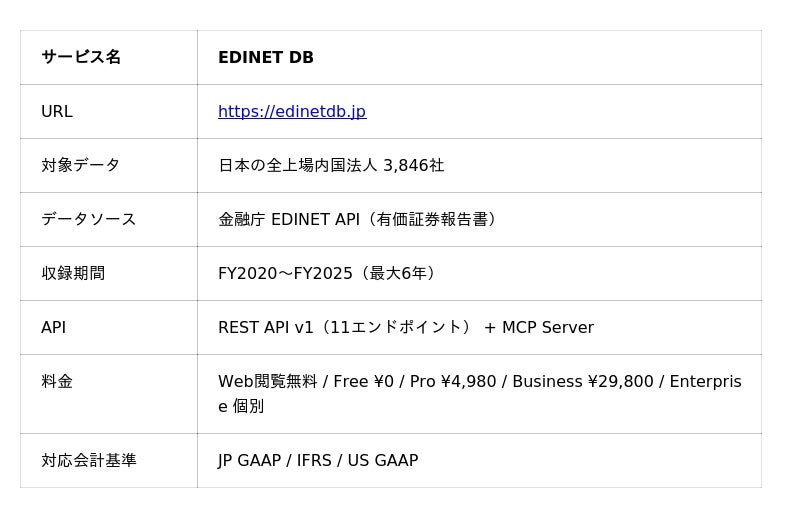Click the データソース row label
800x518 pixels.
89,220
